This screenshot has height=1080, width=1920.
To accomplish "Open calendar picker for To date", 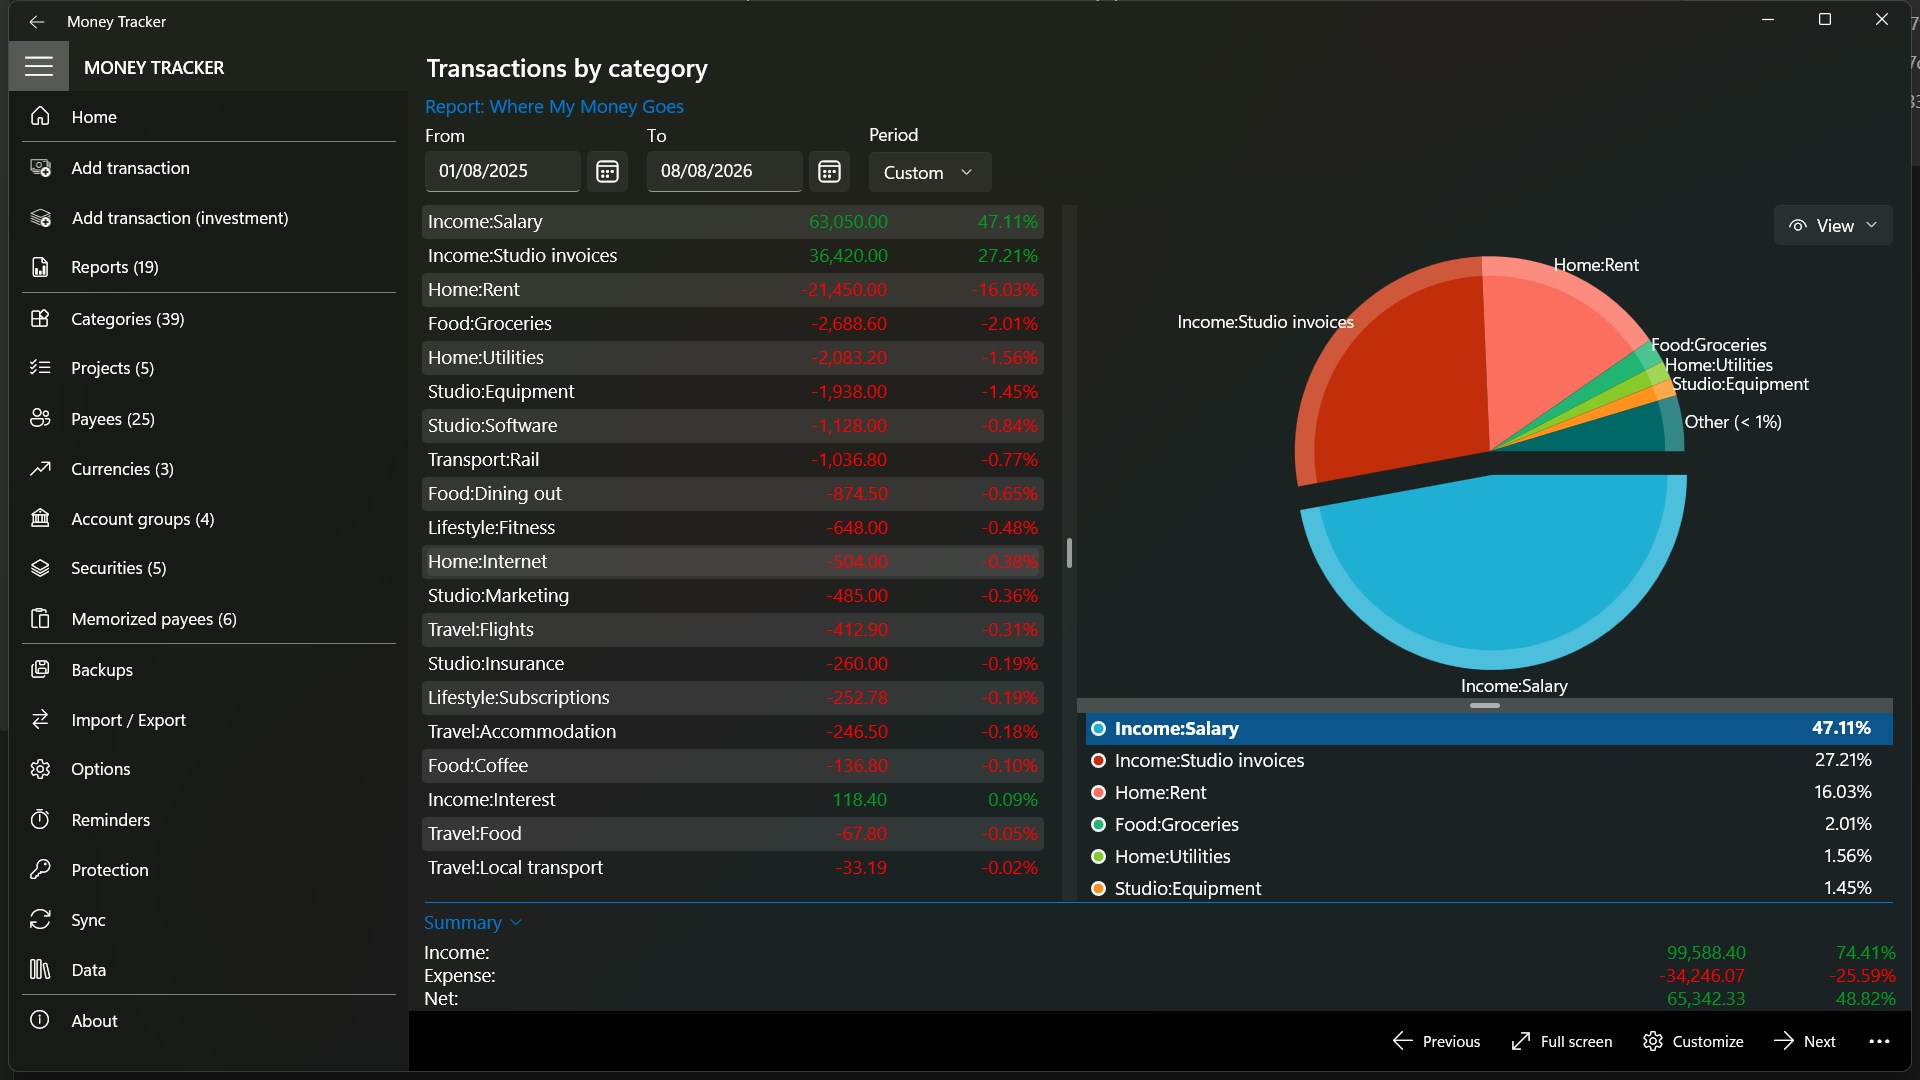I will click(x=829, y=172).
